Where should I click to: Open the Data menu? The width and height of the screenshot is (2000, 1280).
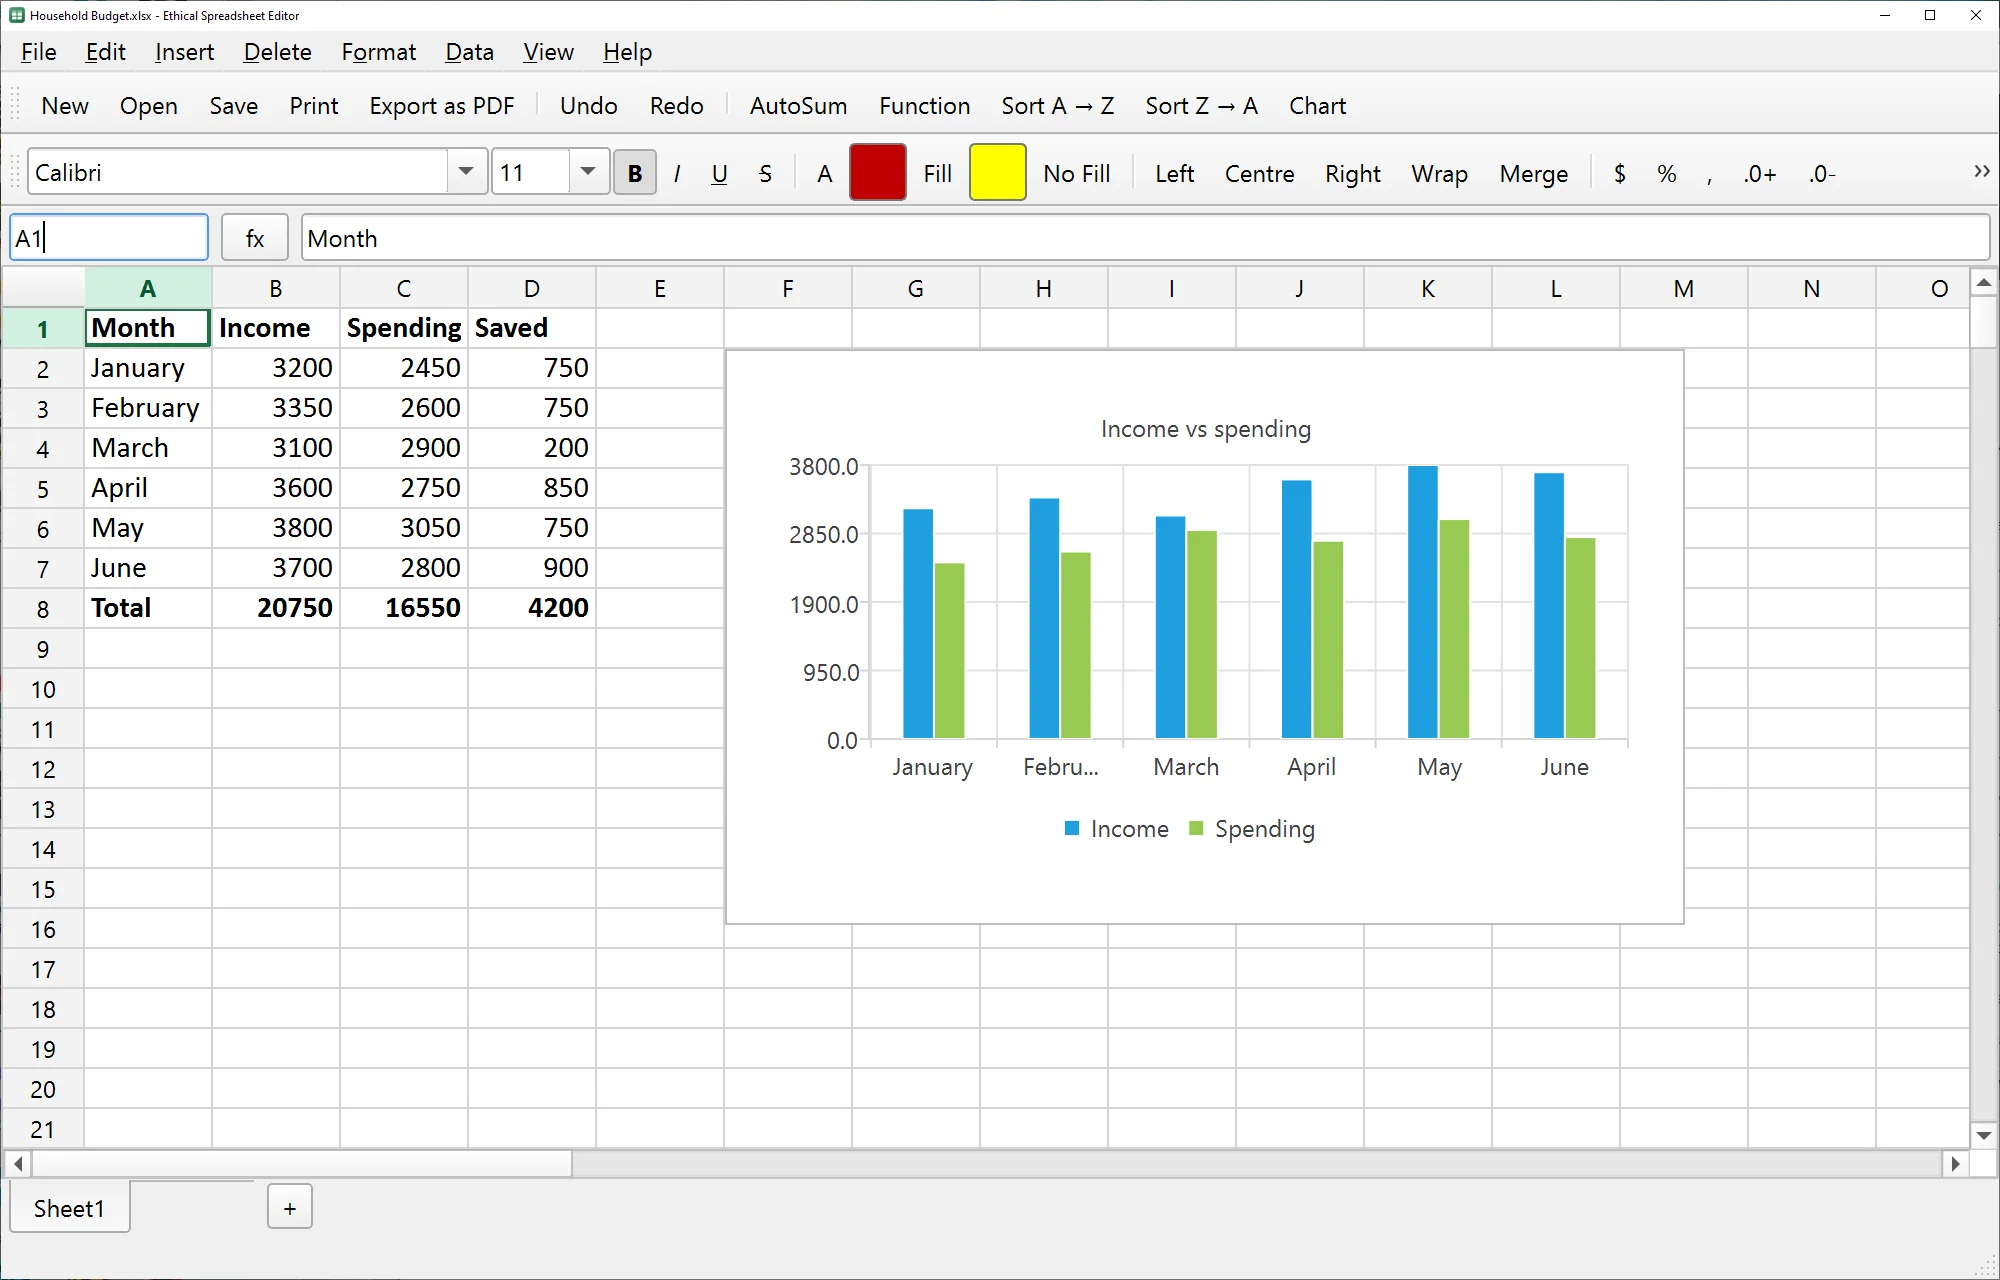point(469,52)
